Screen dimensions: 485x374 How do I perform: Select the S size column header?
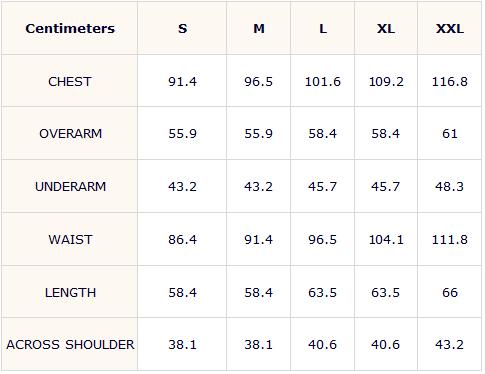182,29
